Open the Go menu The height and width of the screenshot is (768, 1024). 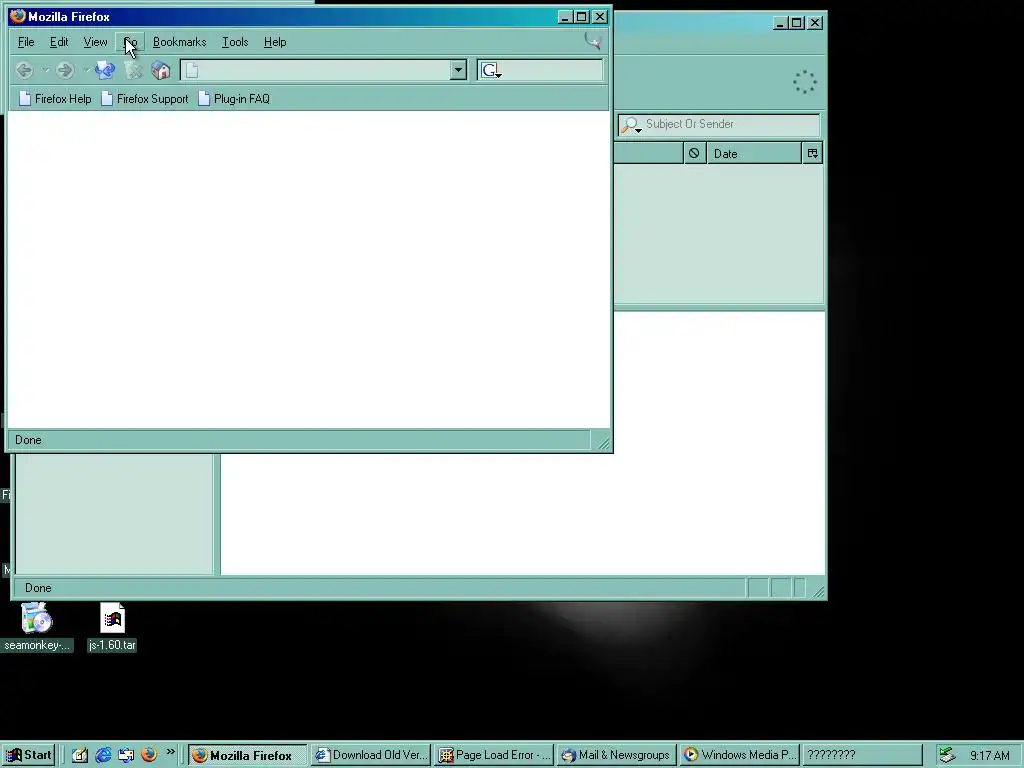(x=130, y=42)
